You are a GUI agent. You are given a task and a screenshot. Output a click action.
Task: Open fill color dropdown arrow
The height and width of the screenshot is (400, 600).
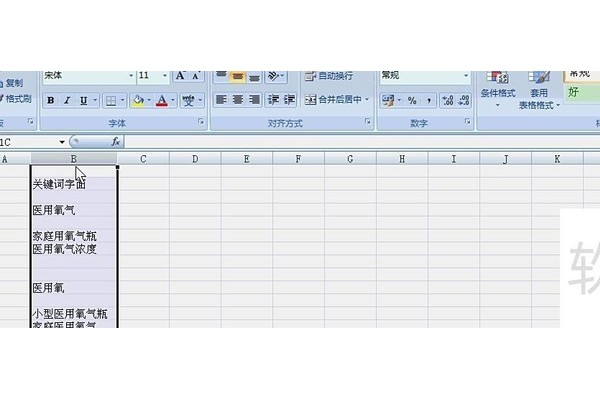click(x=149, y=101)
